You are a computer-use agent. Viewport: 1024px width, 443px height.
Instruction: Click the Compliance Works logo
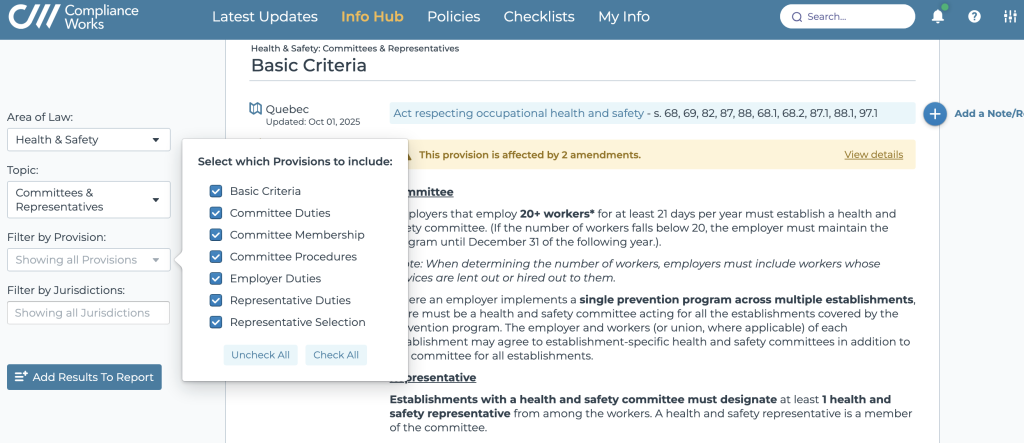(x=70, y=17)
